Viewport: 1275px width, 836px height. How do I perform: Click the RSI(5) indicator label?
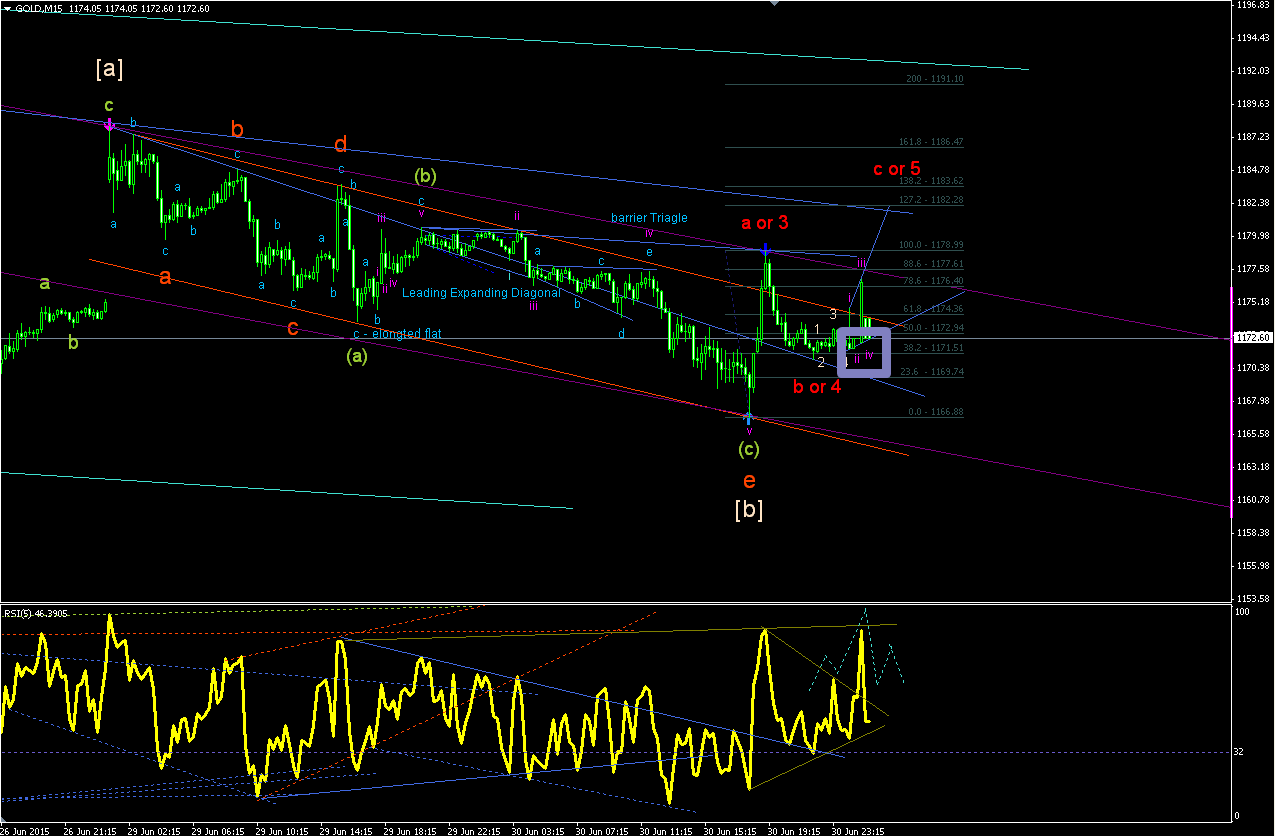tap(28, 612)
